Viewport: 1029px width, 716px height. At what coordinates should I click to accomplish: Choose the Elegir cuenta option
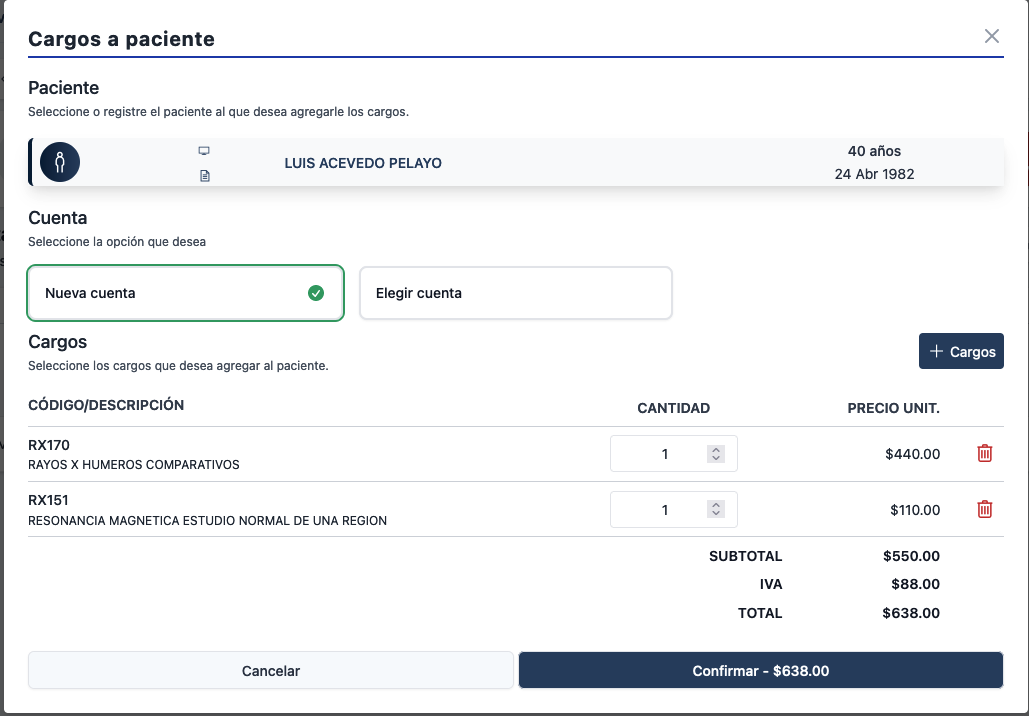515,293
